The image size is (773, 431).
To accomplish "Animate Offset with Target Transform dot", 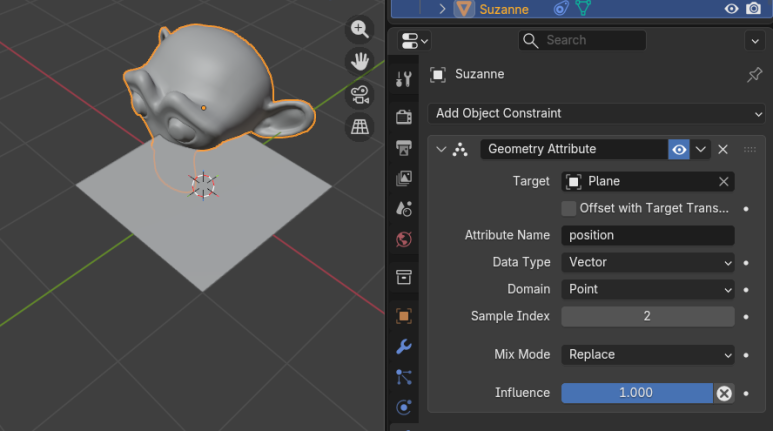I will coord(746,209).
